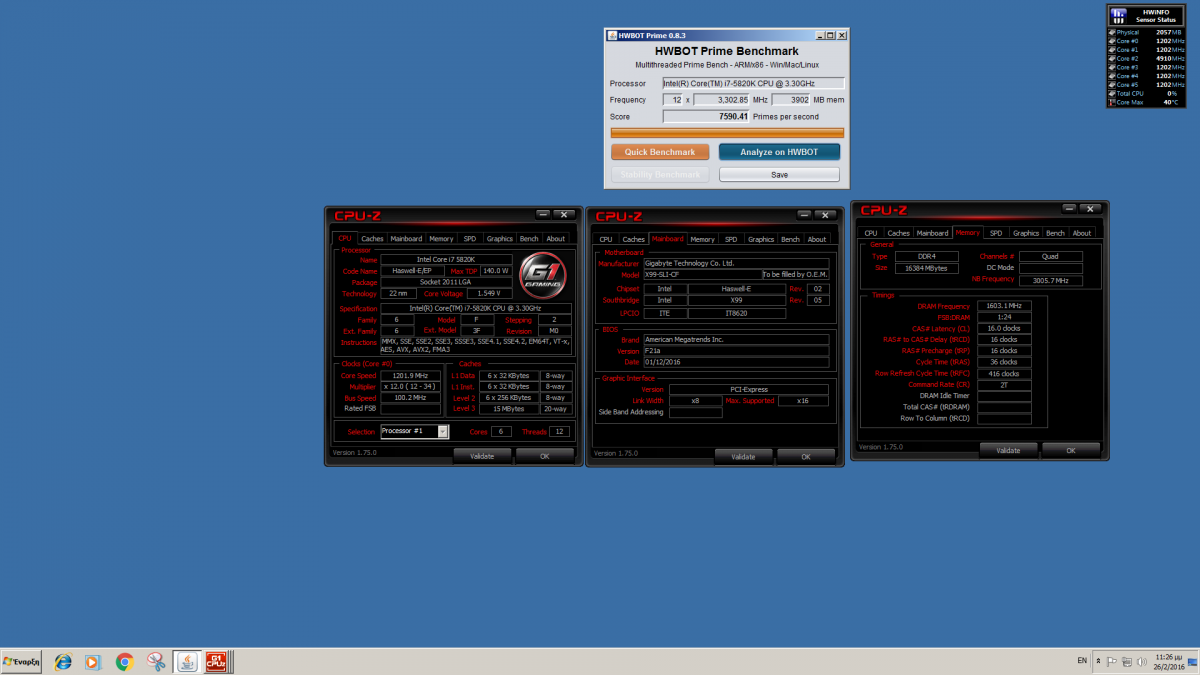This screenshot has height=675, width=1200.
Task: Open Memory tab in CPU-Z BIOS window
Action: pos(702,239)
